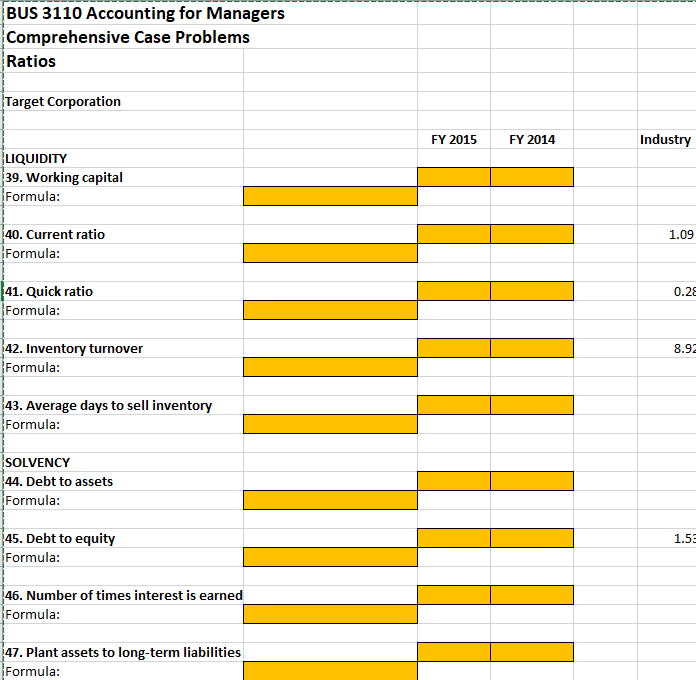Select the 'Industry' header cell
696x680 pixels.
(x=666, y=139)
